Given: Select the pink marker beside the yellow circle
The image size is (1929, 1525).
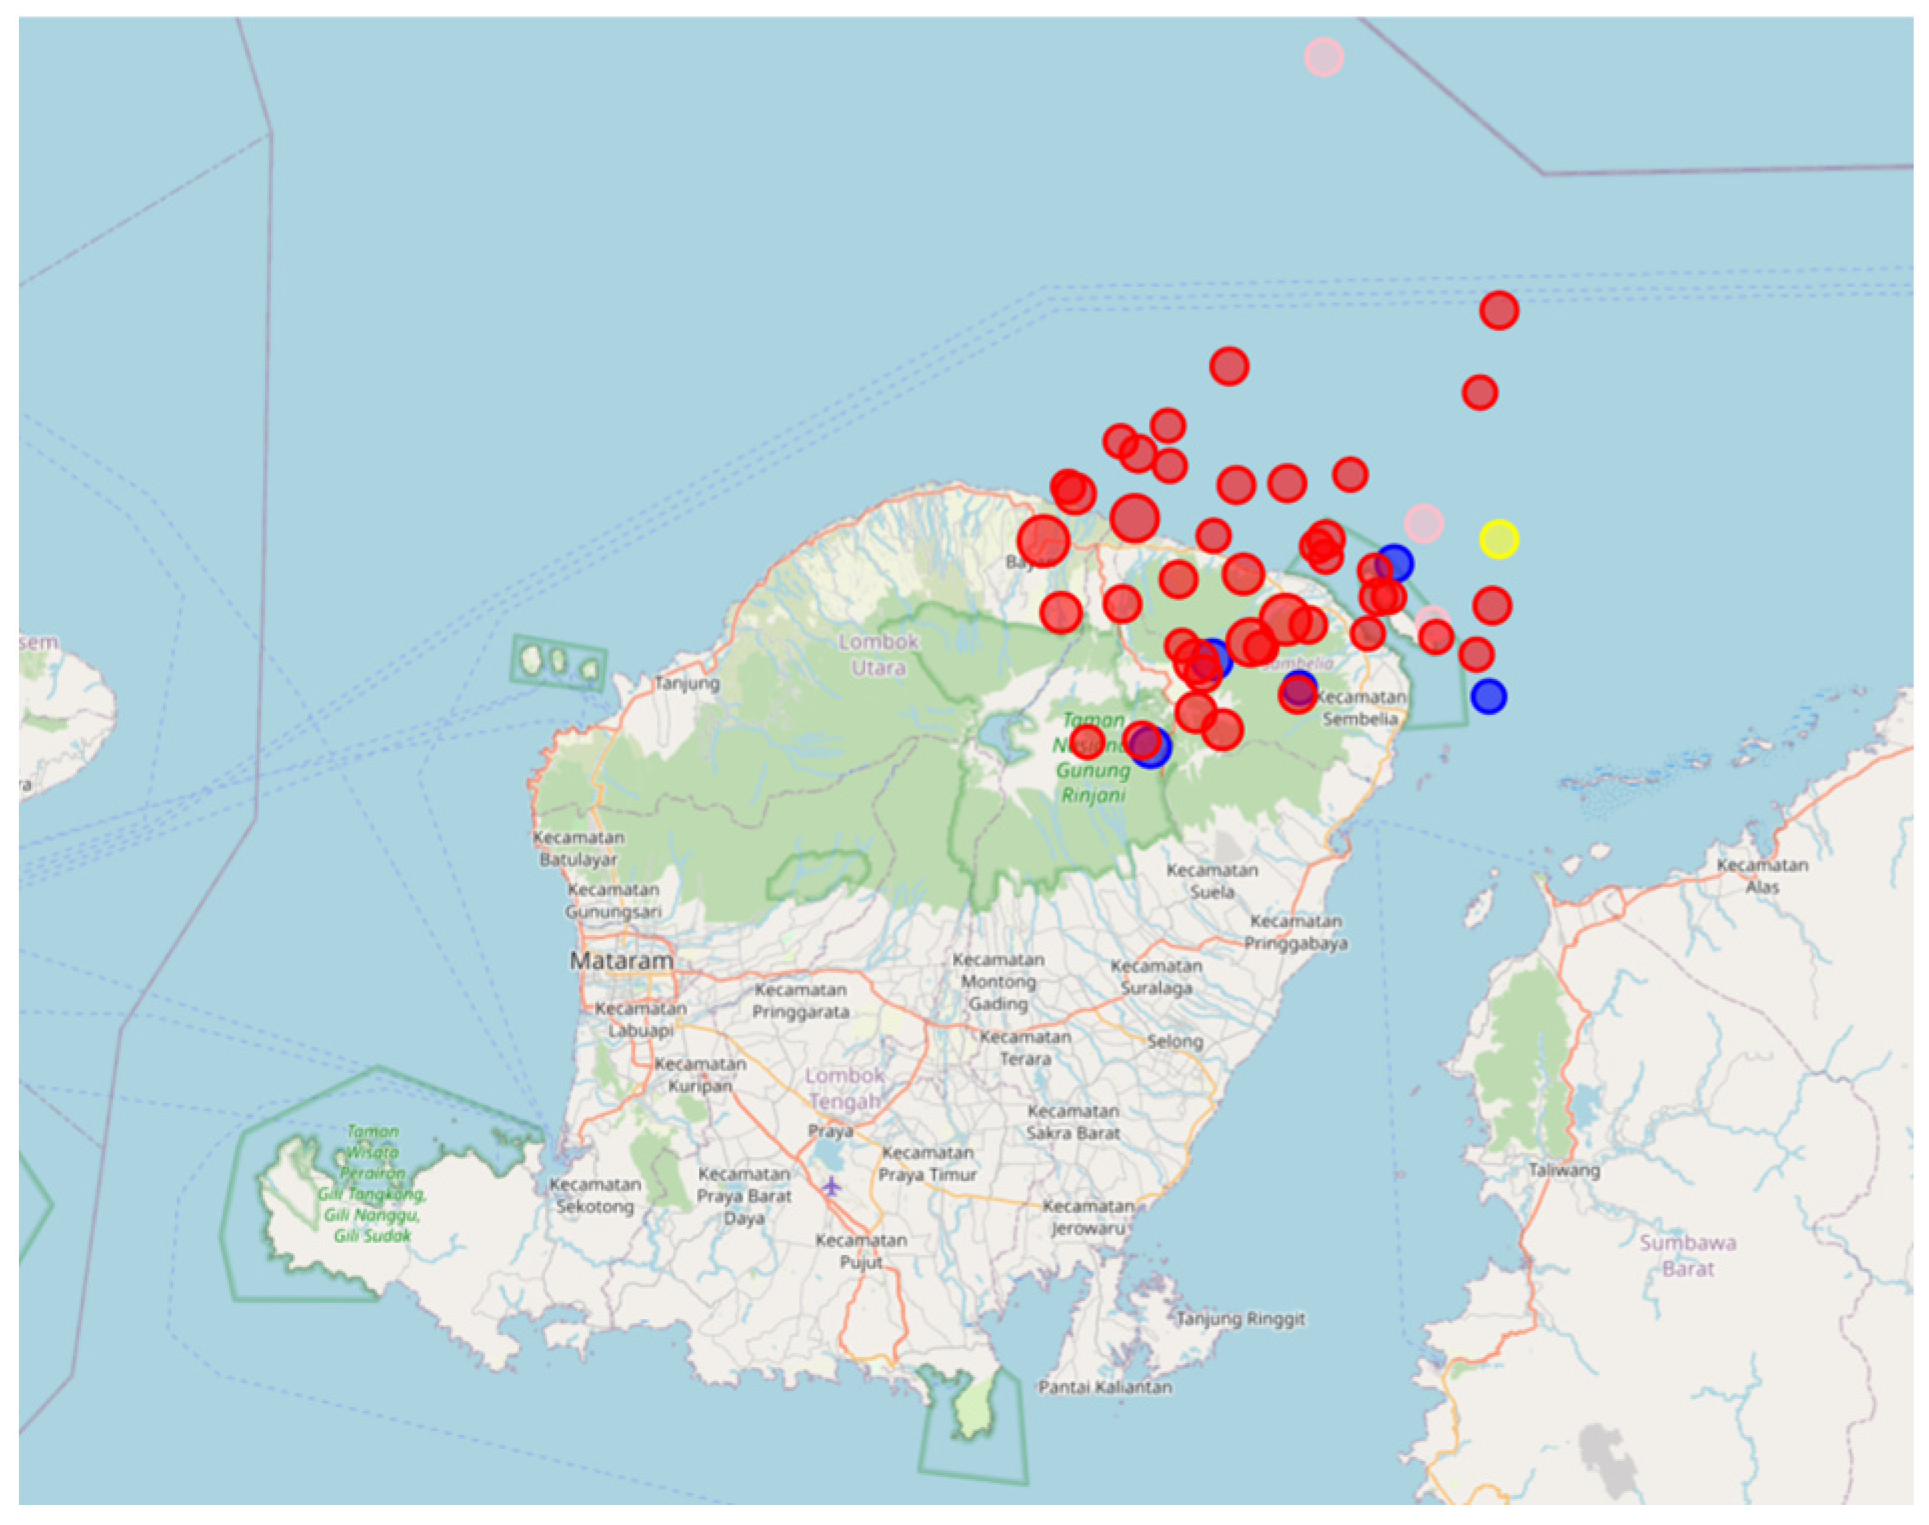Looking at the screenshot, I should [x=1423, y=523].
